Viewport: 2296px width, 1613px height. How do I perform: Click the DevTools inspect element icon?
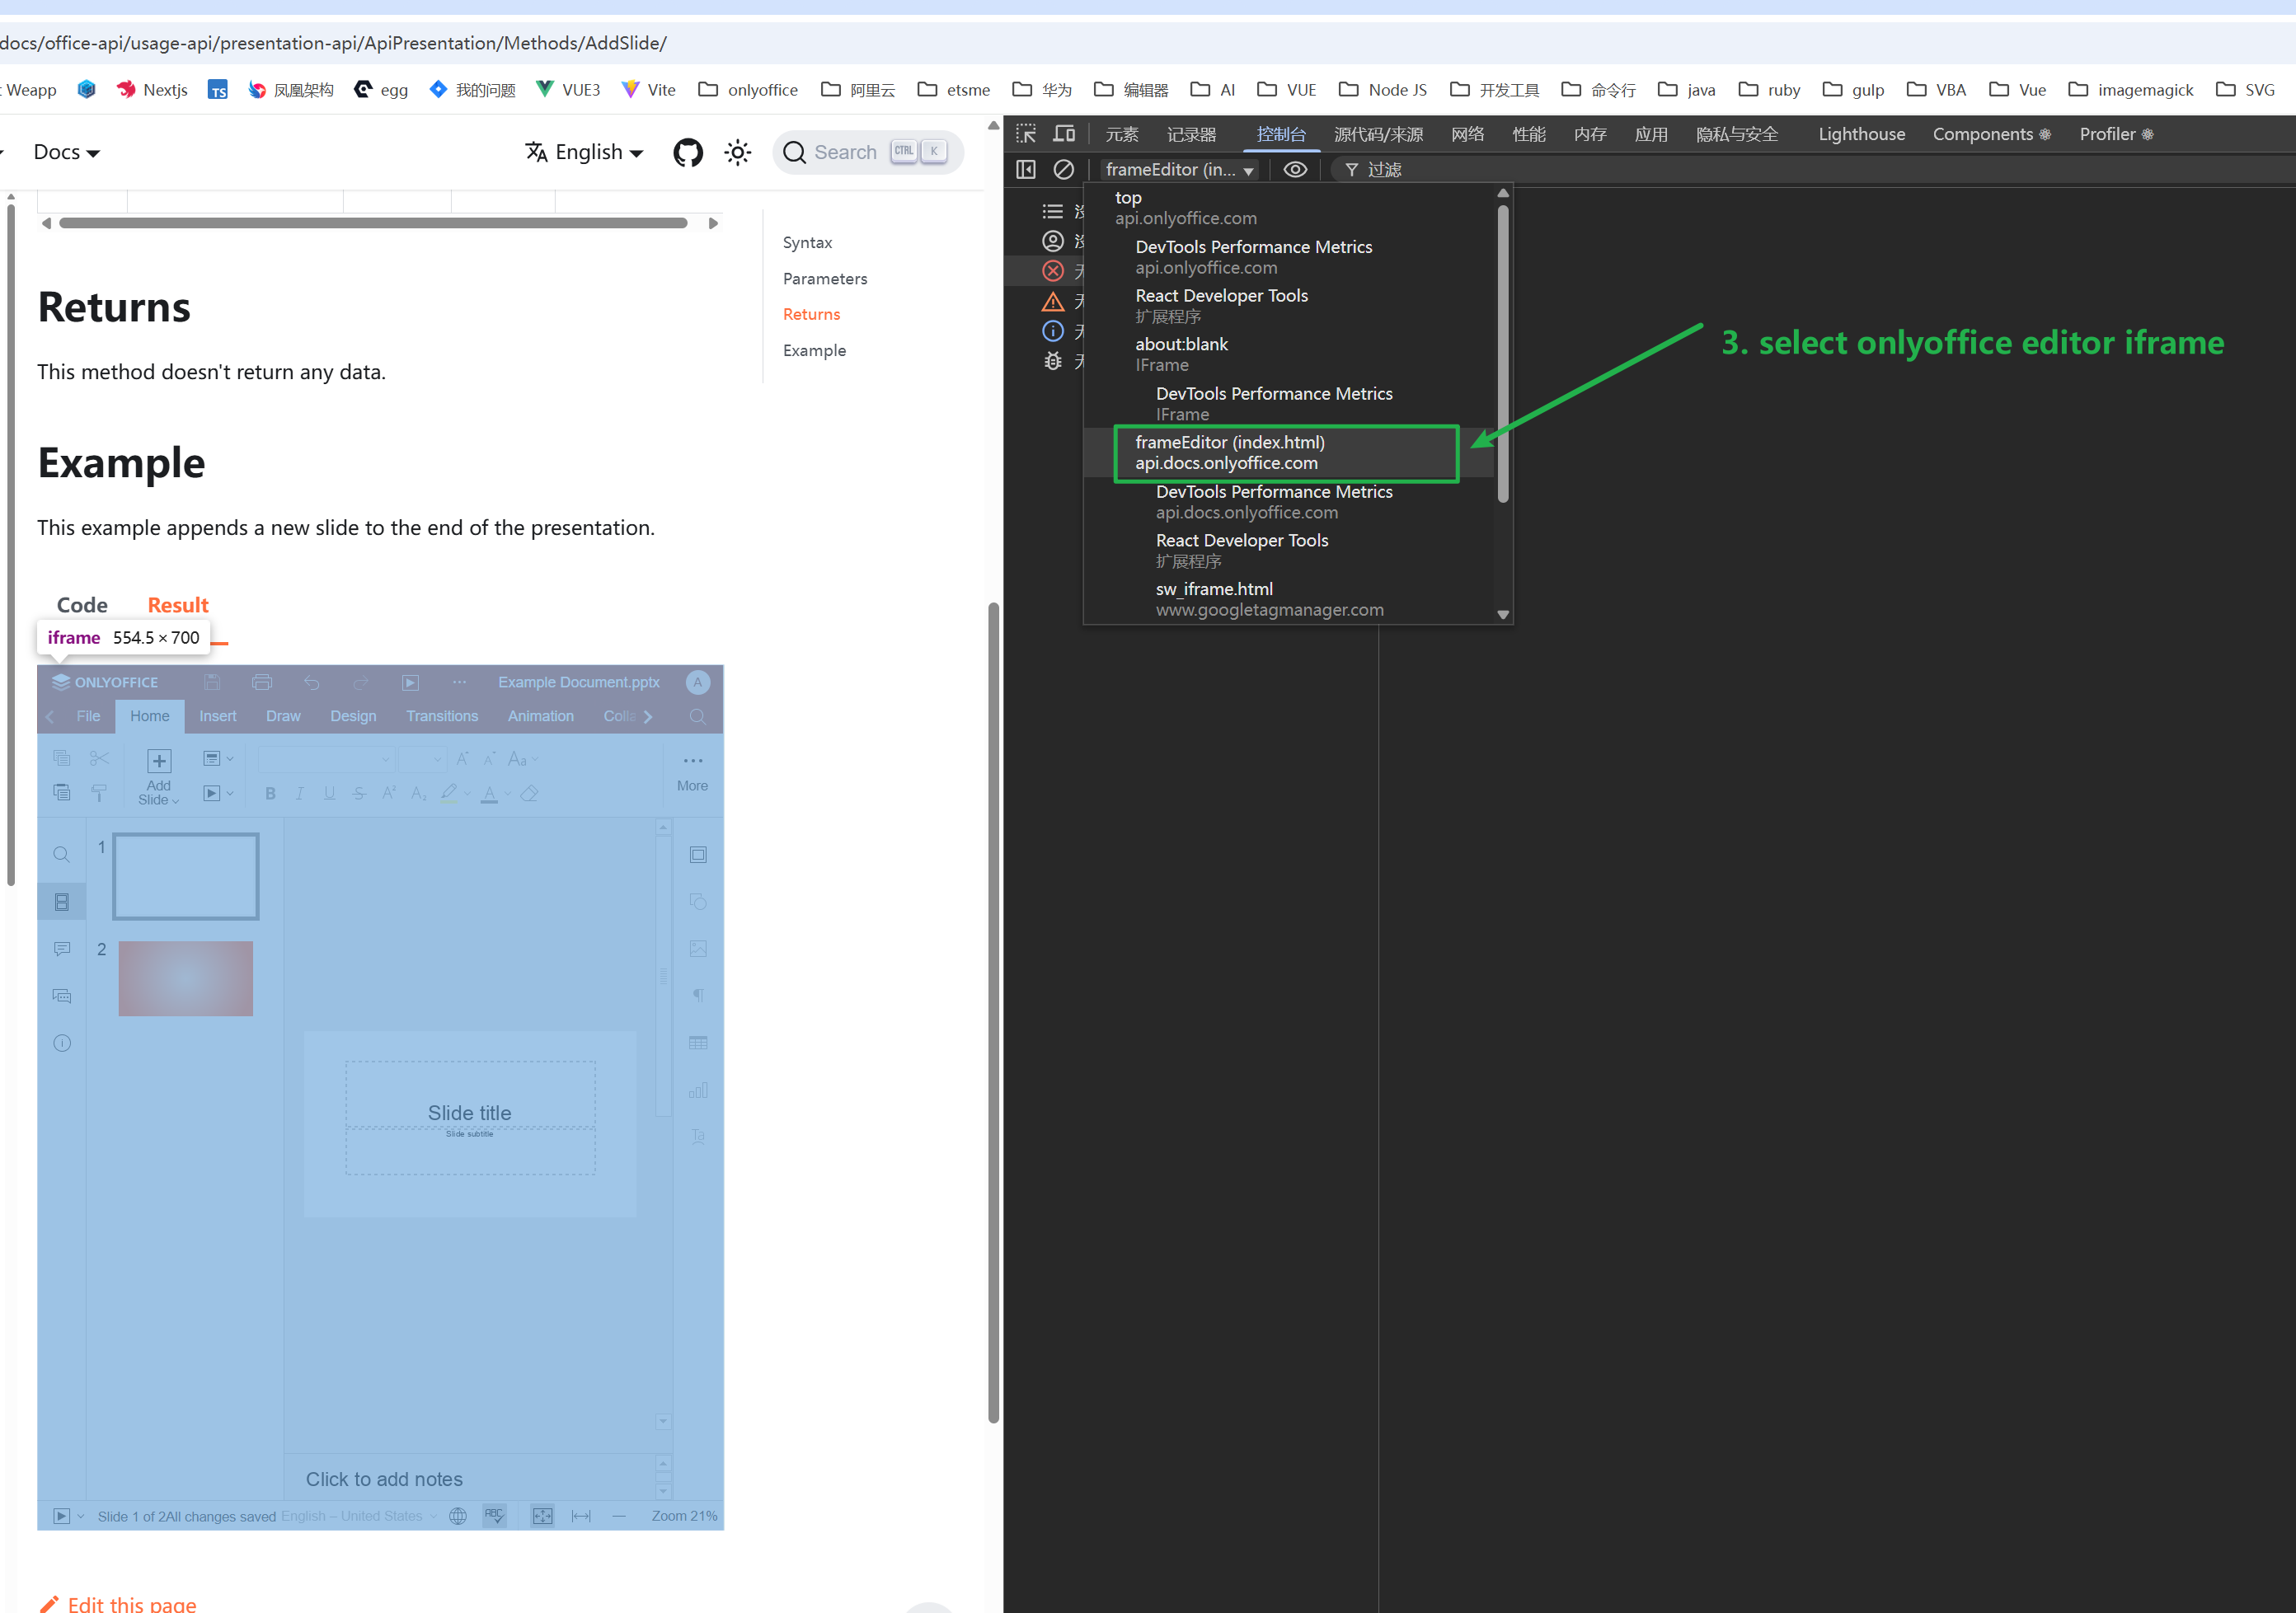[x=1026, y=134]
